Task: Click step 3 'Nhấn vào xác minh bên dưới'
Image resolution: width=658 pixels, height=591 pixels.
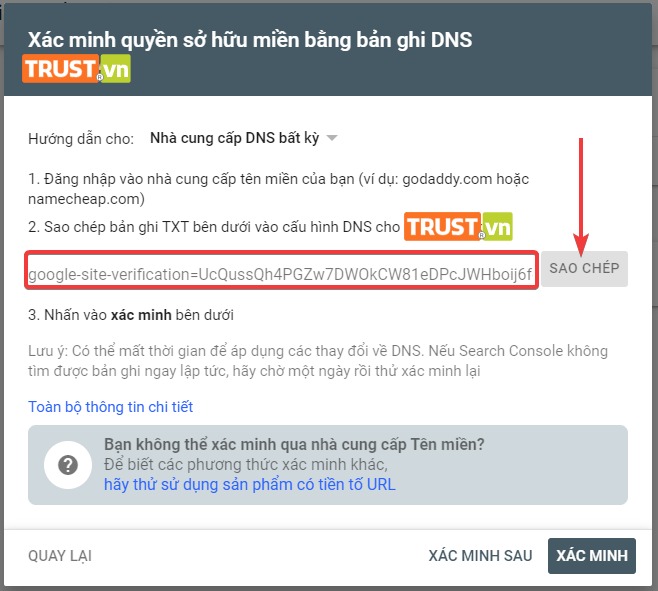Action: click(x=131, y=315)
